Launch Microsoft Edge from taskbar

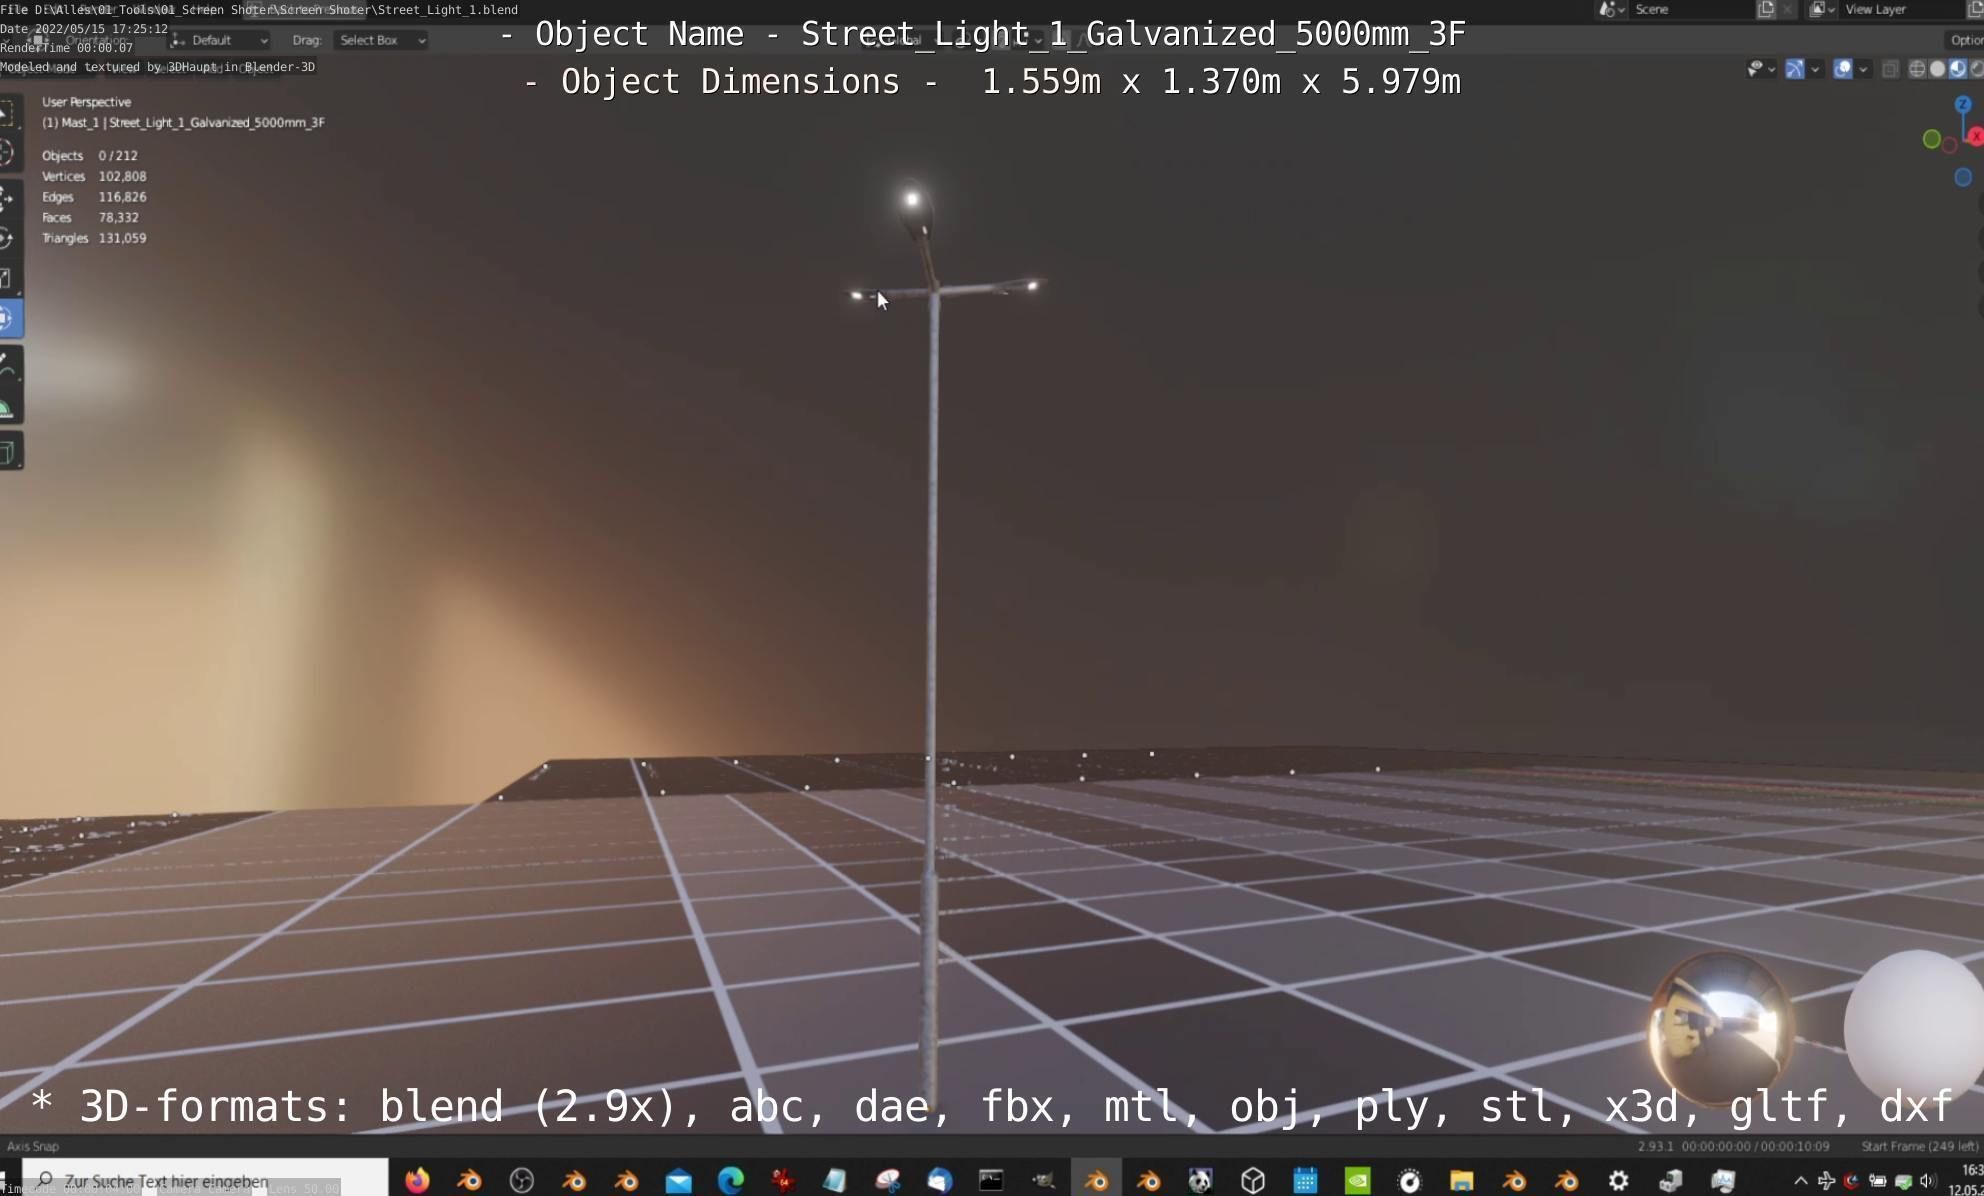[731, 1180]
